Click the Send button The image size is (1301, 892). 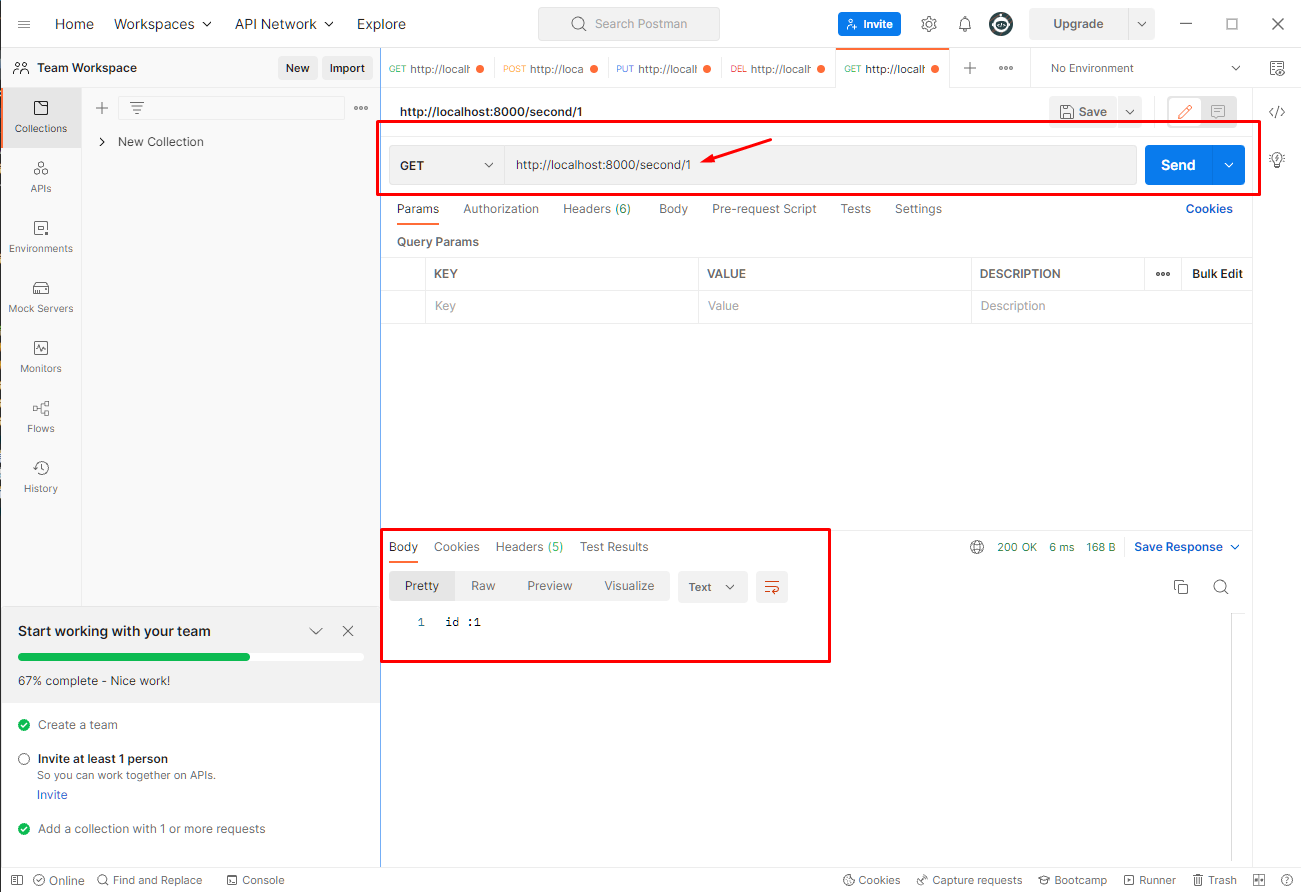[1178, 165]
